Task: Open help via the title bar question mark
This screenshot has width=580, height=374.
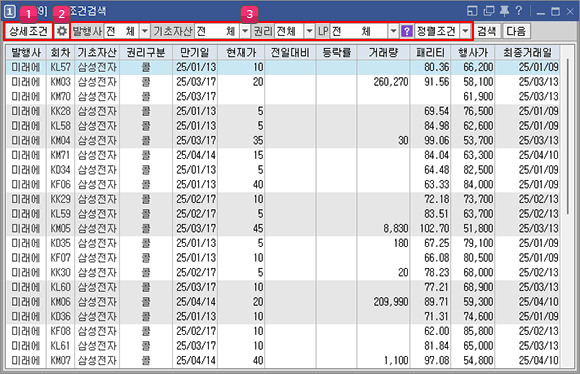Action: click(519, 11)
